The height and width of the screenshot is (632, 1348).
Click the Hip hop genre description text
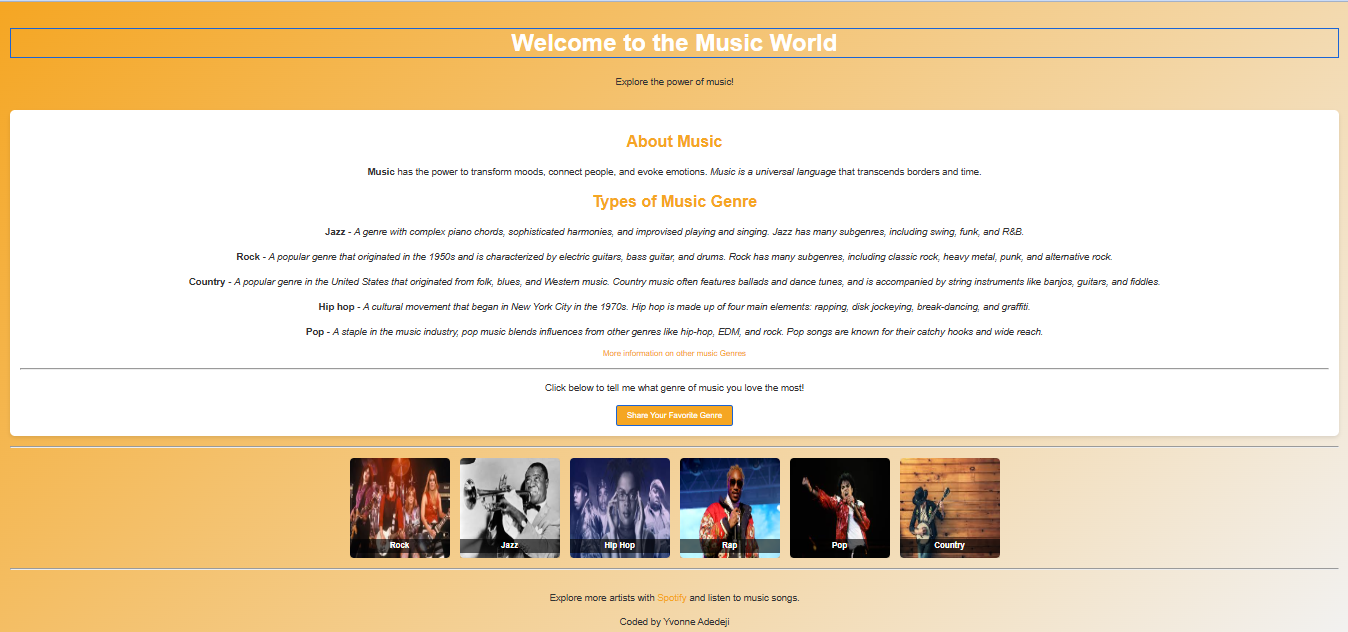(674, 306)
